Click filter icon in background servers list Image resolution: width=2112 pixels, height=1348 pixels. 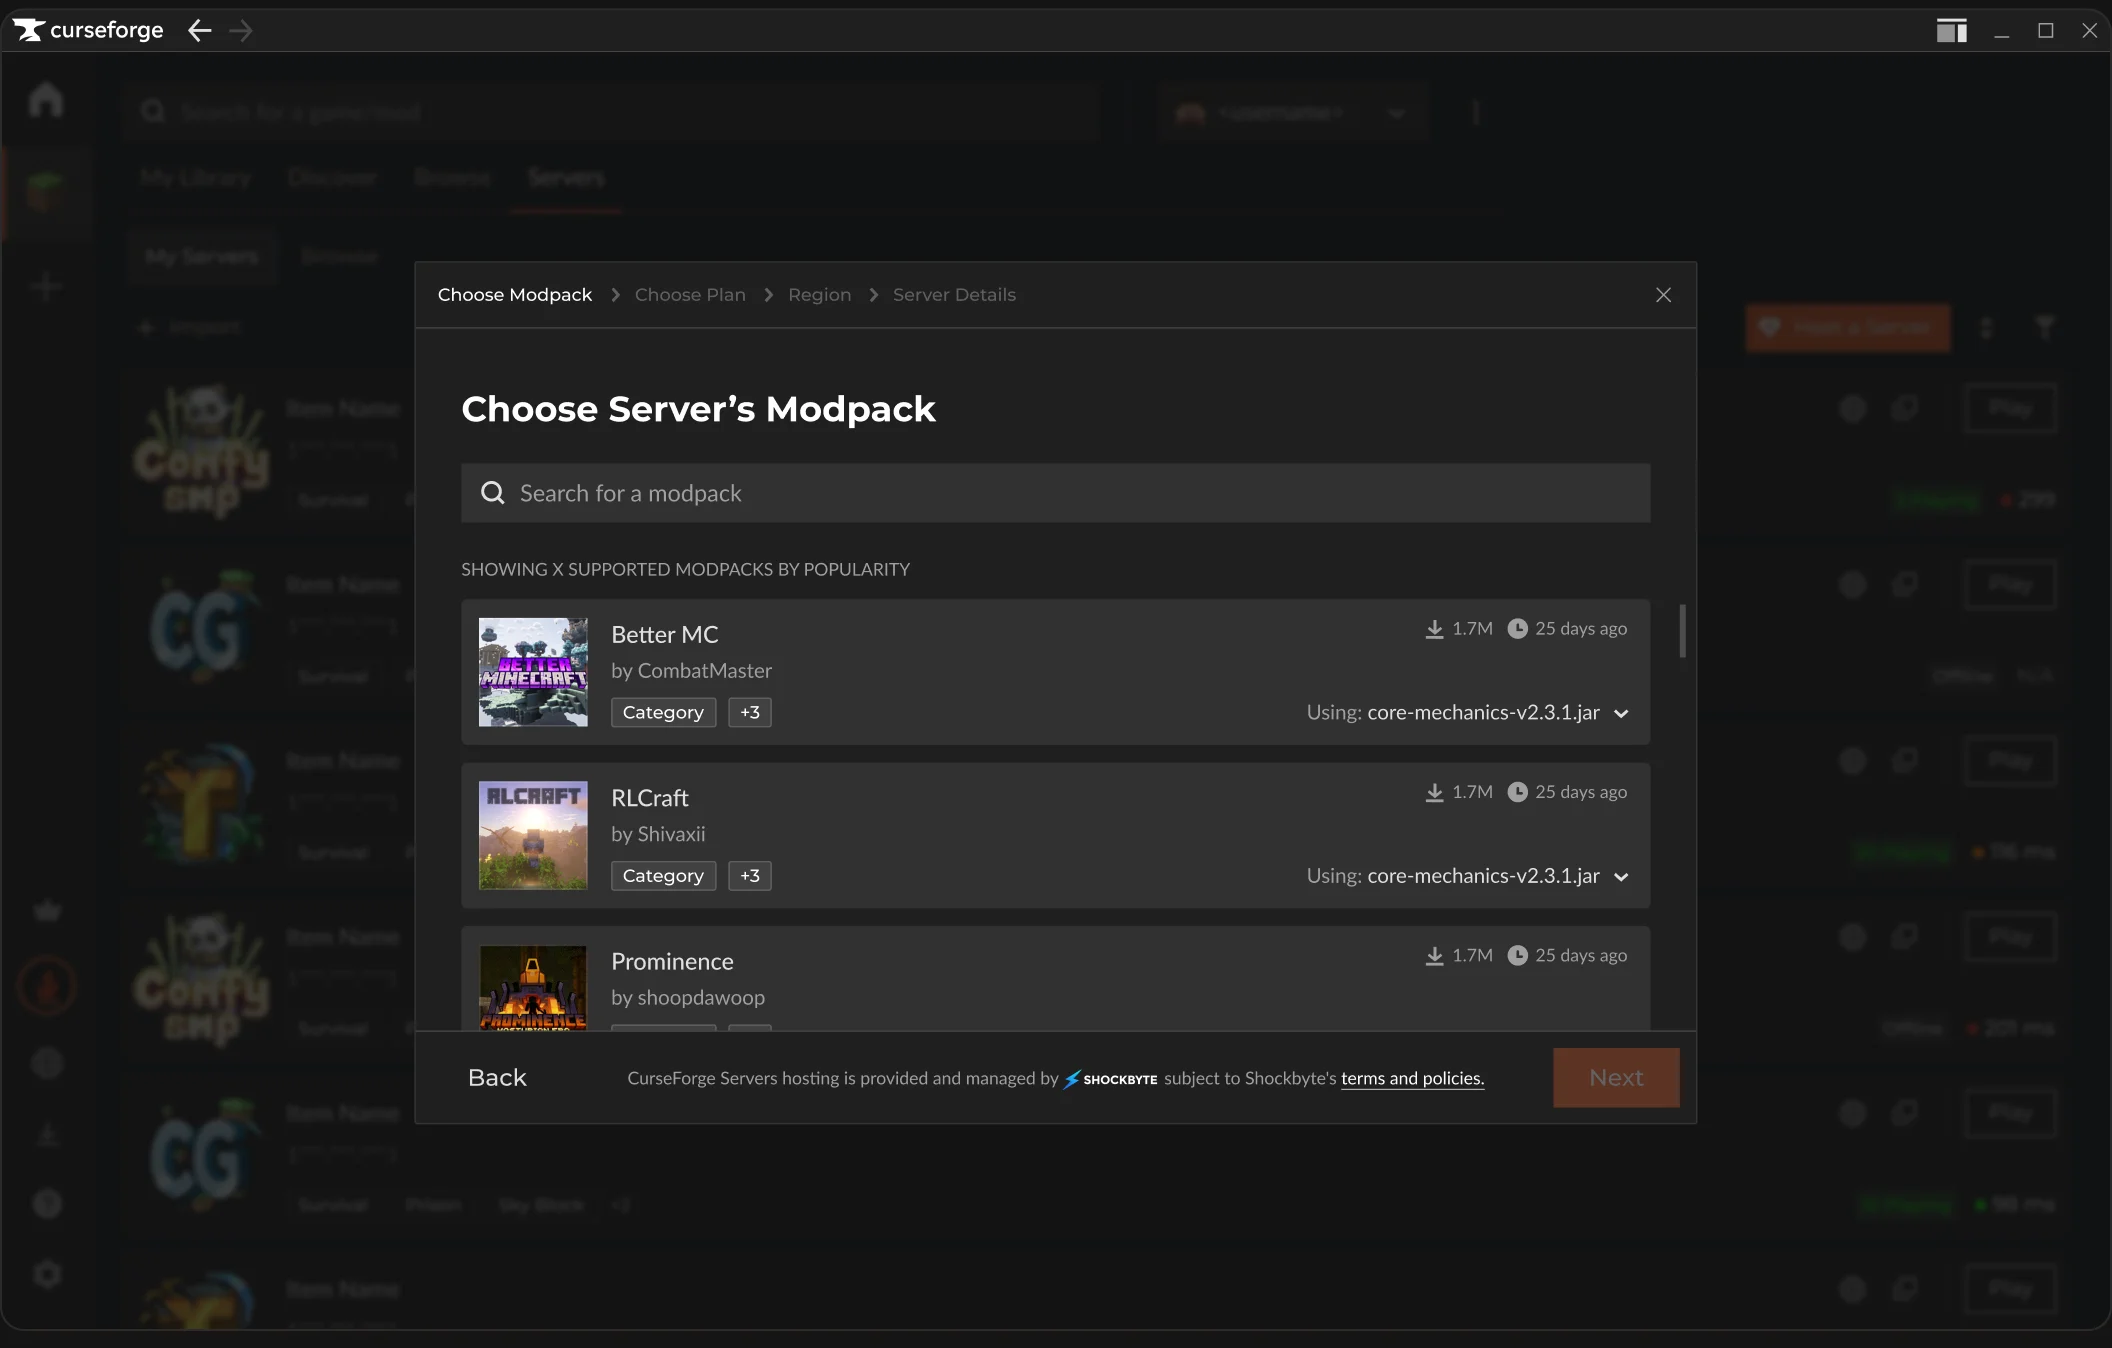coord(2045,328)
